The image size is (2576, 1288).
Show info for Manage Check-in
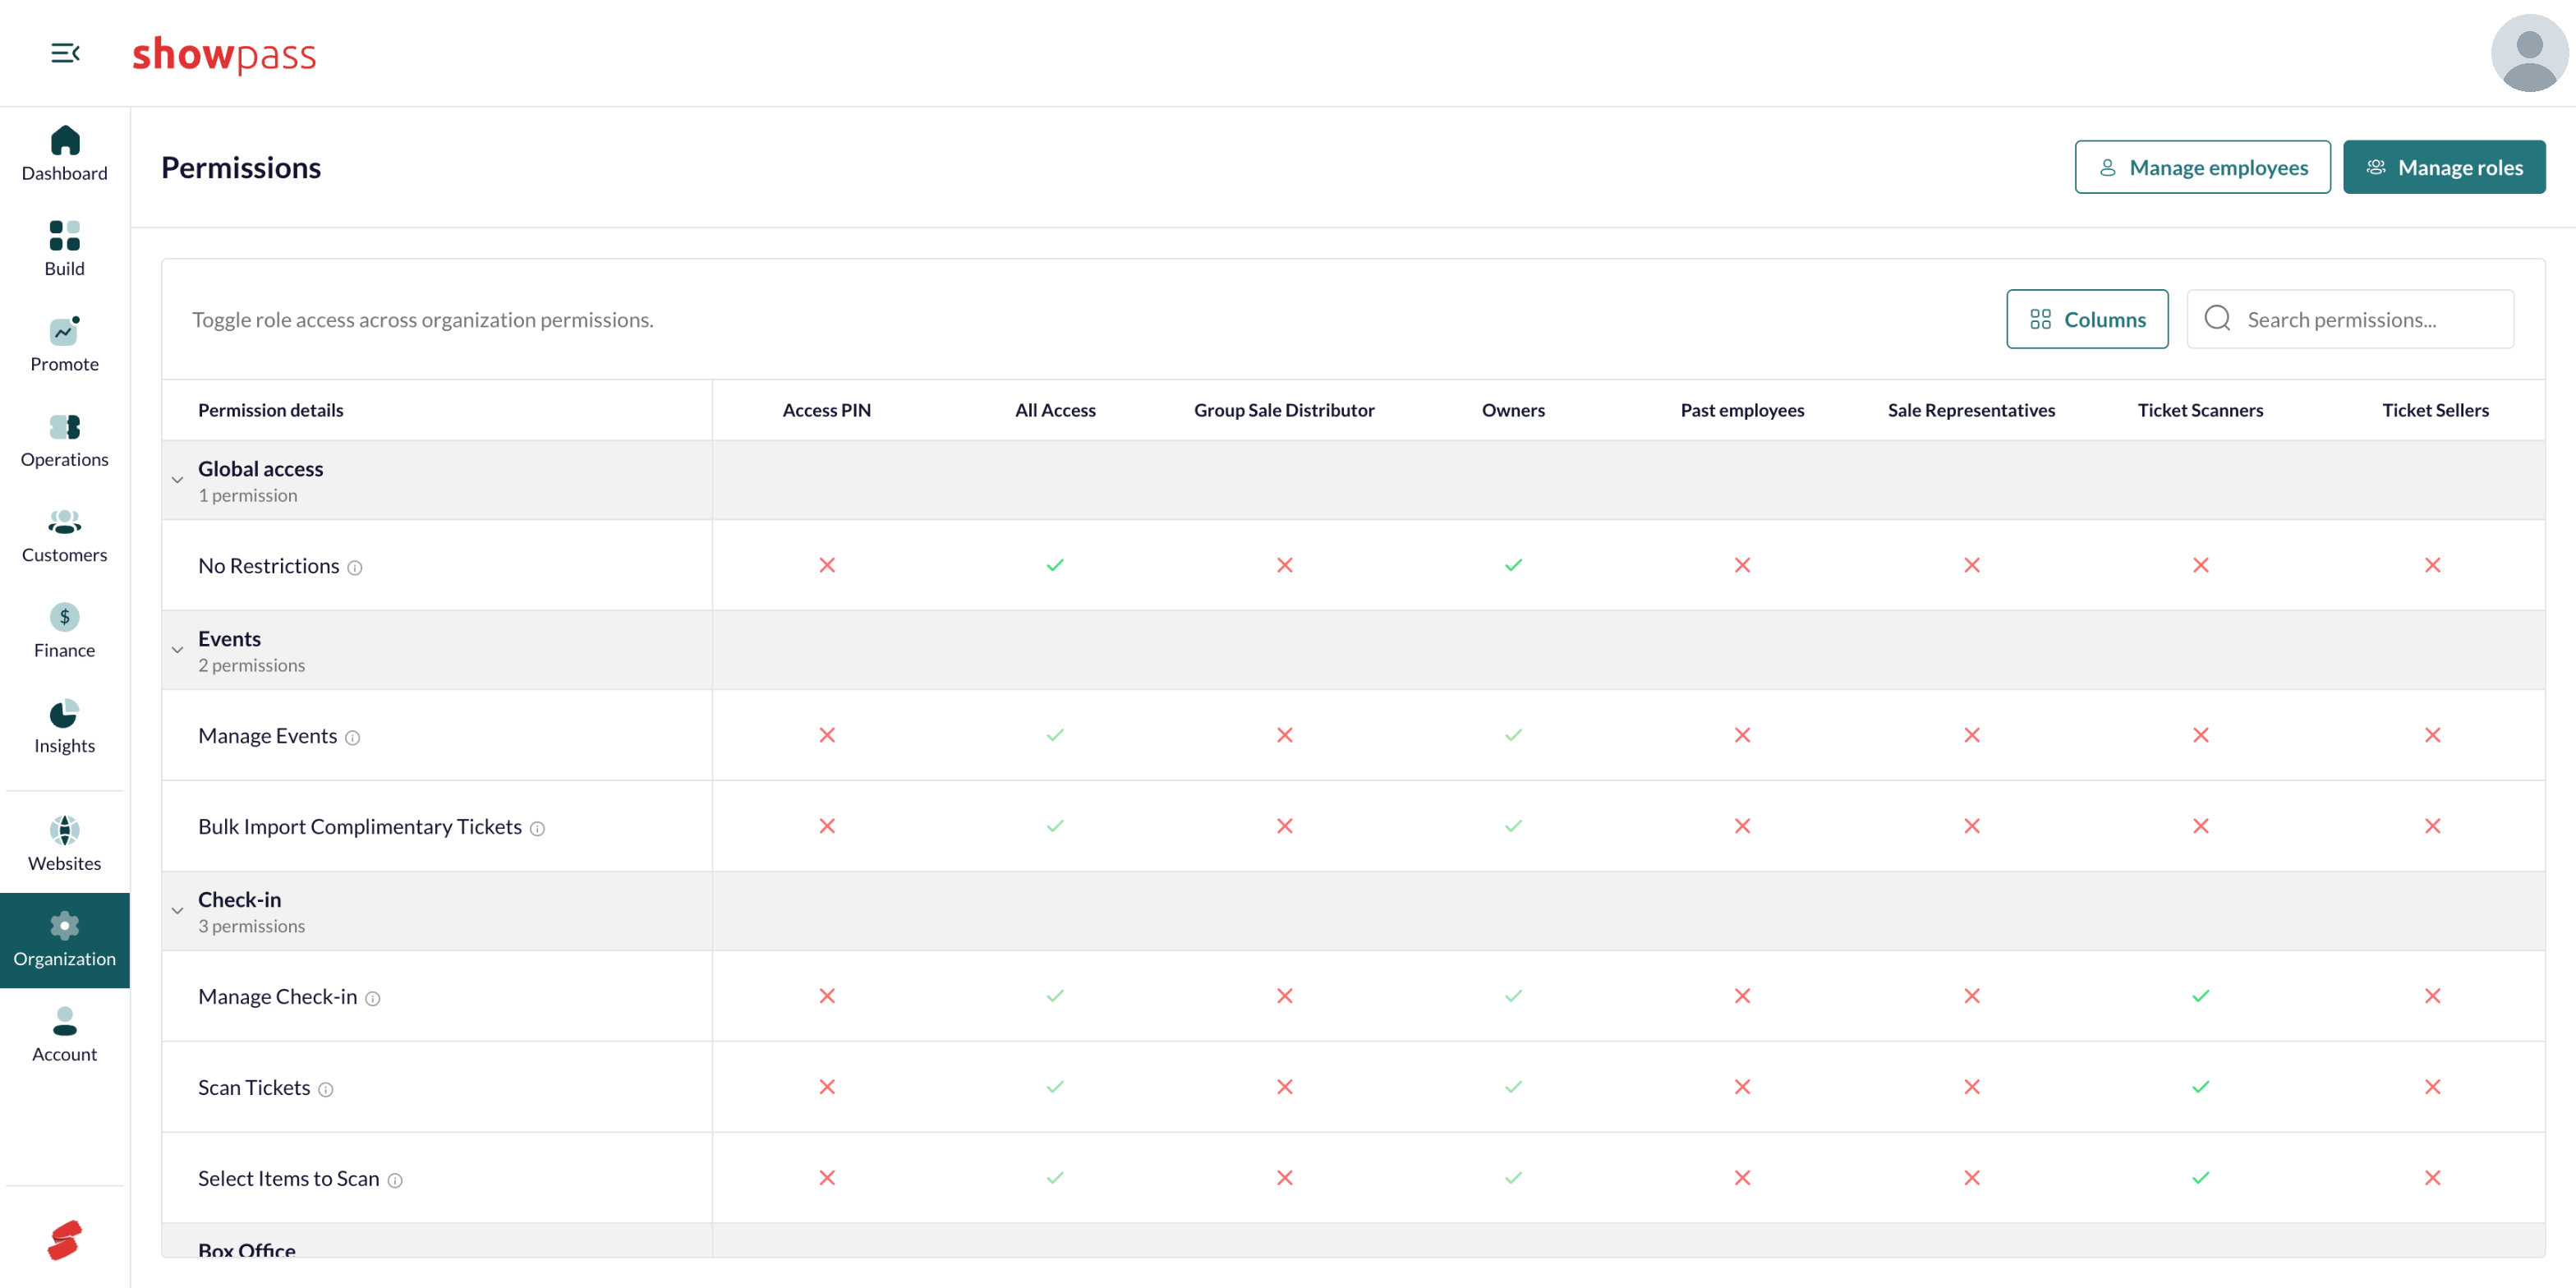tap(372, 999)
